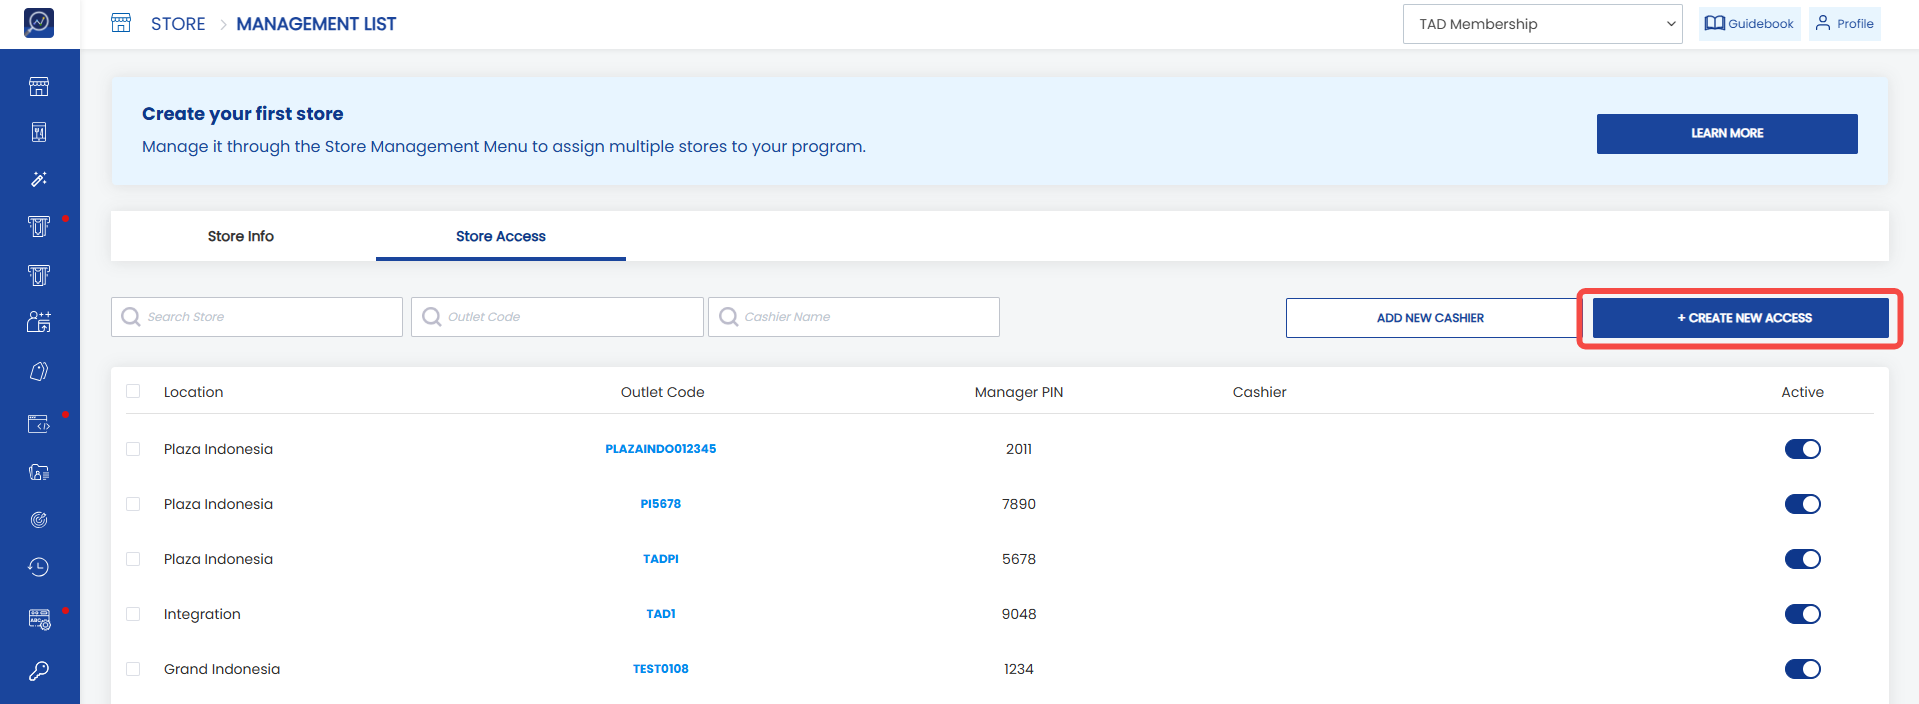Open the Profile button

click(x=1844, y=24)
